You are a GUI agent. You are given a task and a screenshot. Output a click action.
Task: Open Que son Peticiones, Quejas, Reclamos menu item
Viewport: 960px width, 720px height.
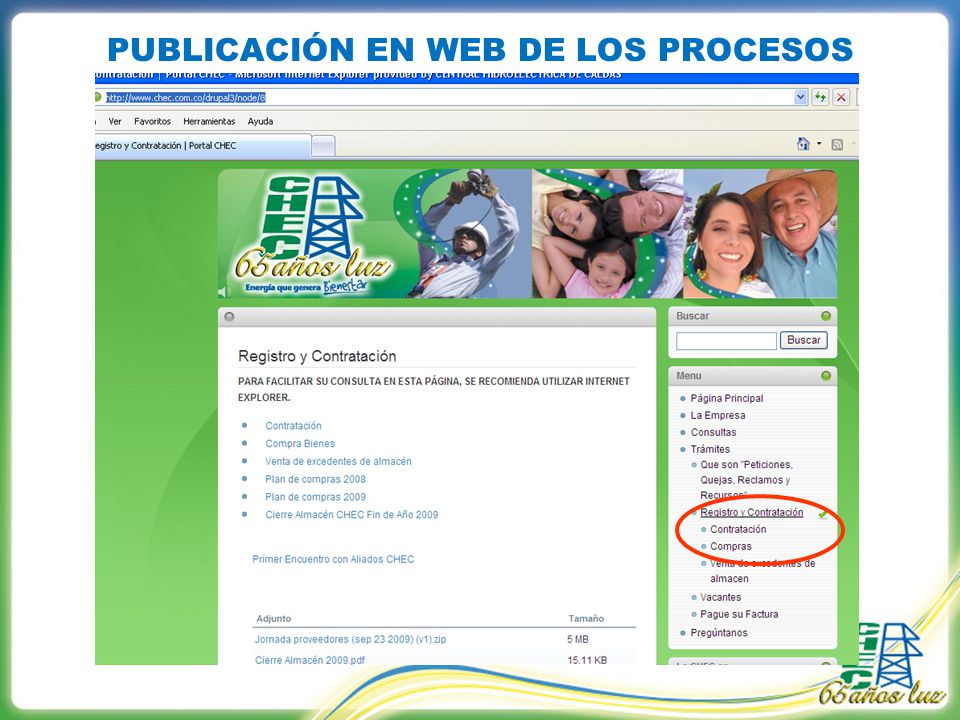pyautogui.click(x=746, y=480)
